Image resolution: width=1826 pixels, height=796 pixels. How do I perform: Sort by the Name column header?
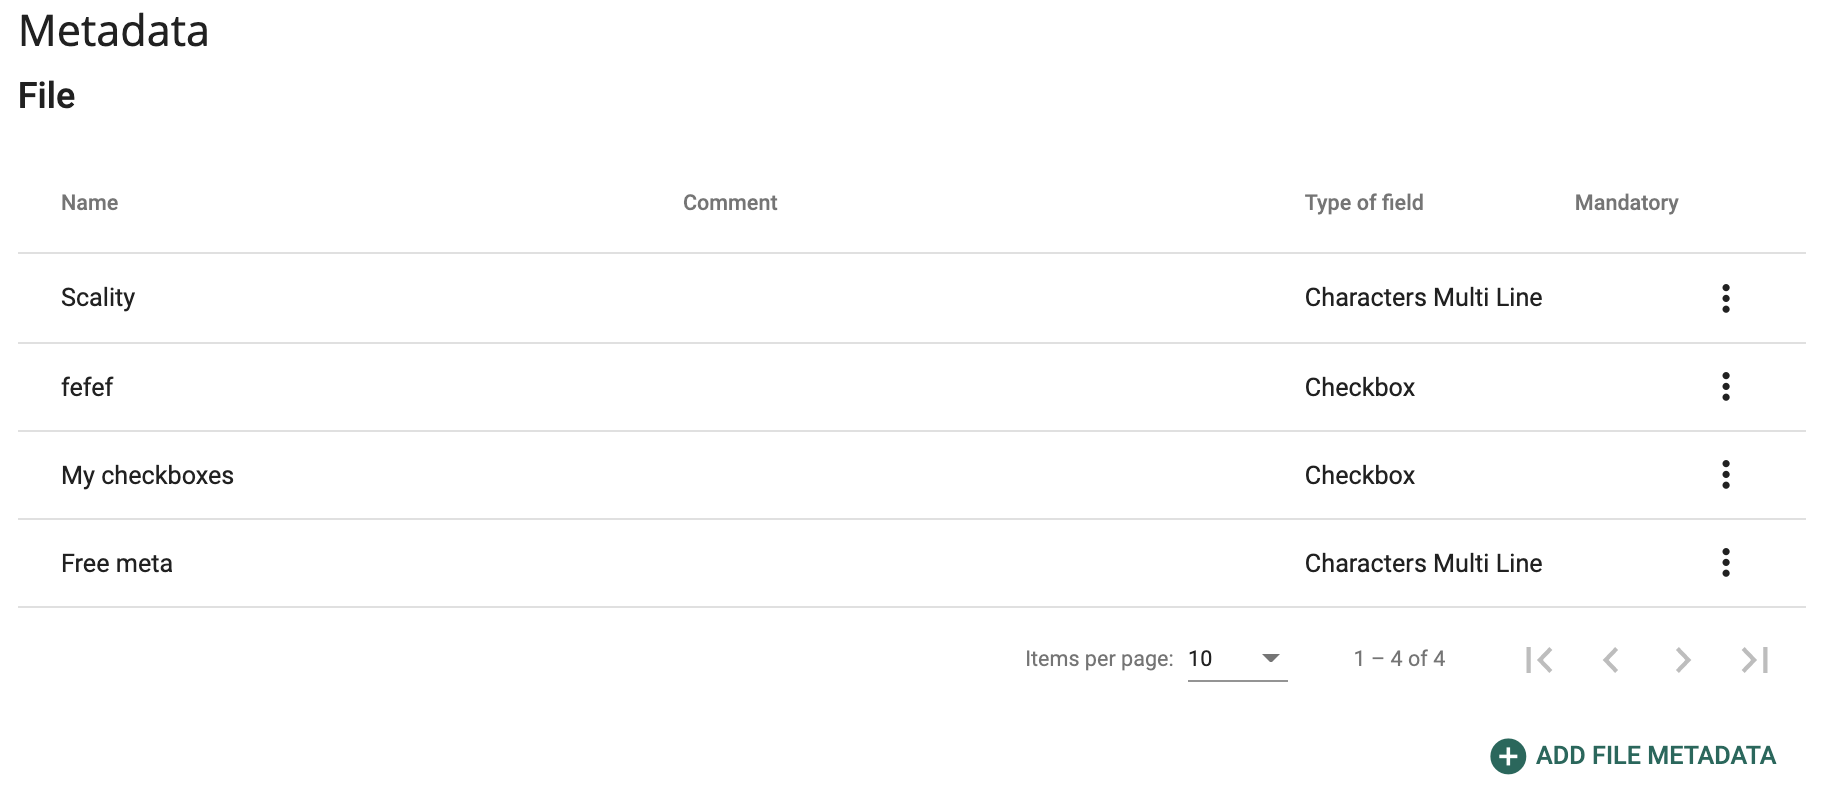(x=90, y=203)
